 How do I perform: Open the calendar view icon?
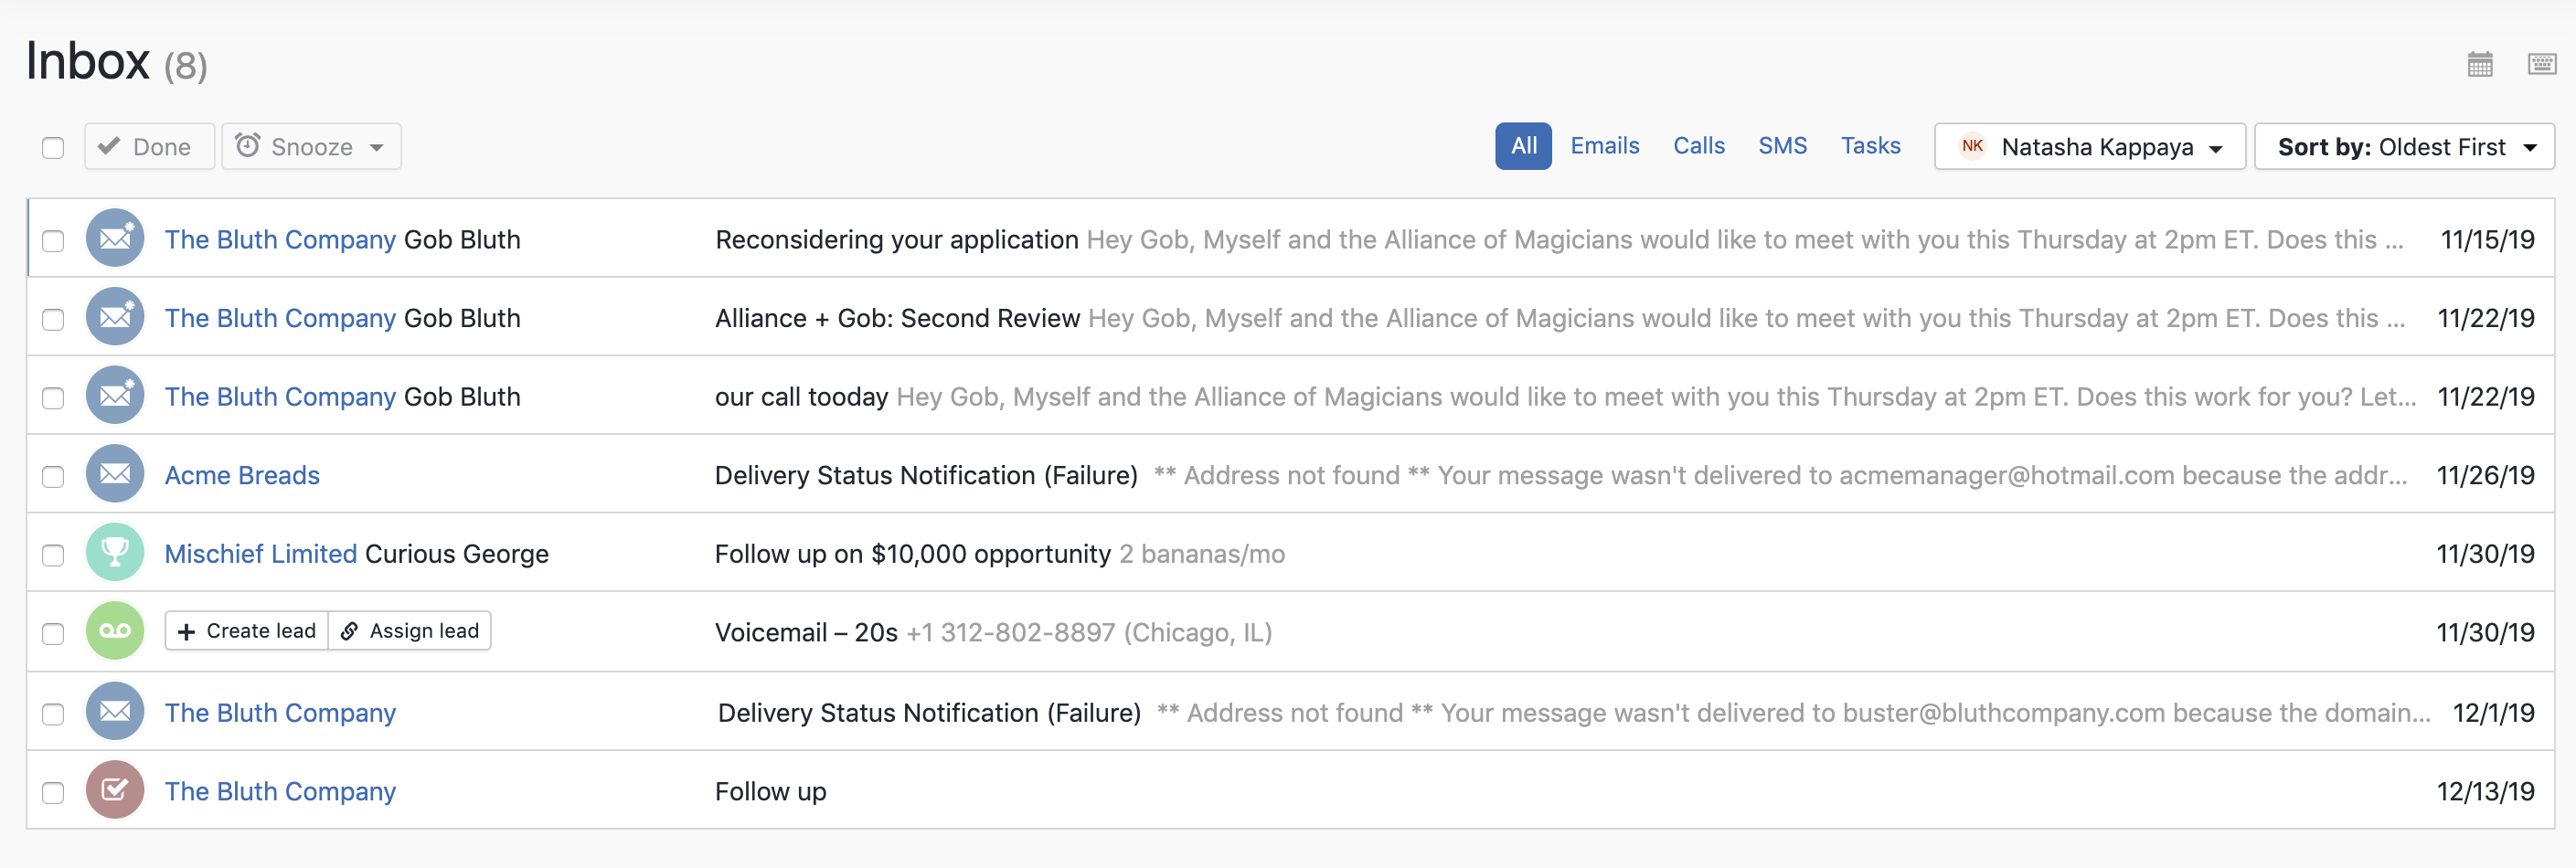2479,65
